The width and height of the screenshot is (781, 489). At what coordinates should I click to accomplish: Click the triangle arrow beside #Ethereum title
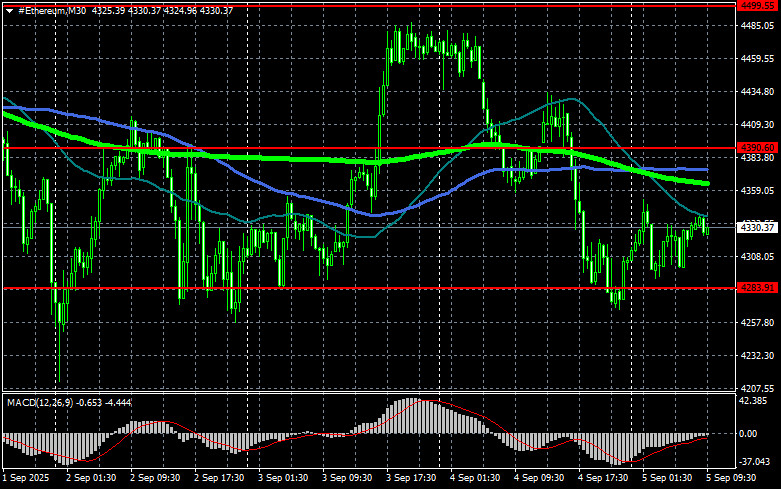pos(8,9)
